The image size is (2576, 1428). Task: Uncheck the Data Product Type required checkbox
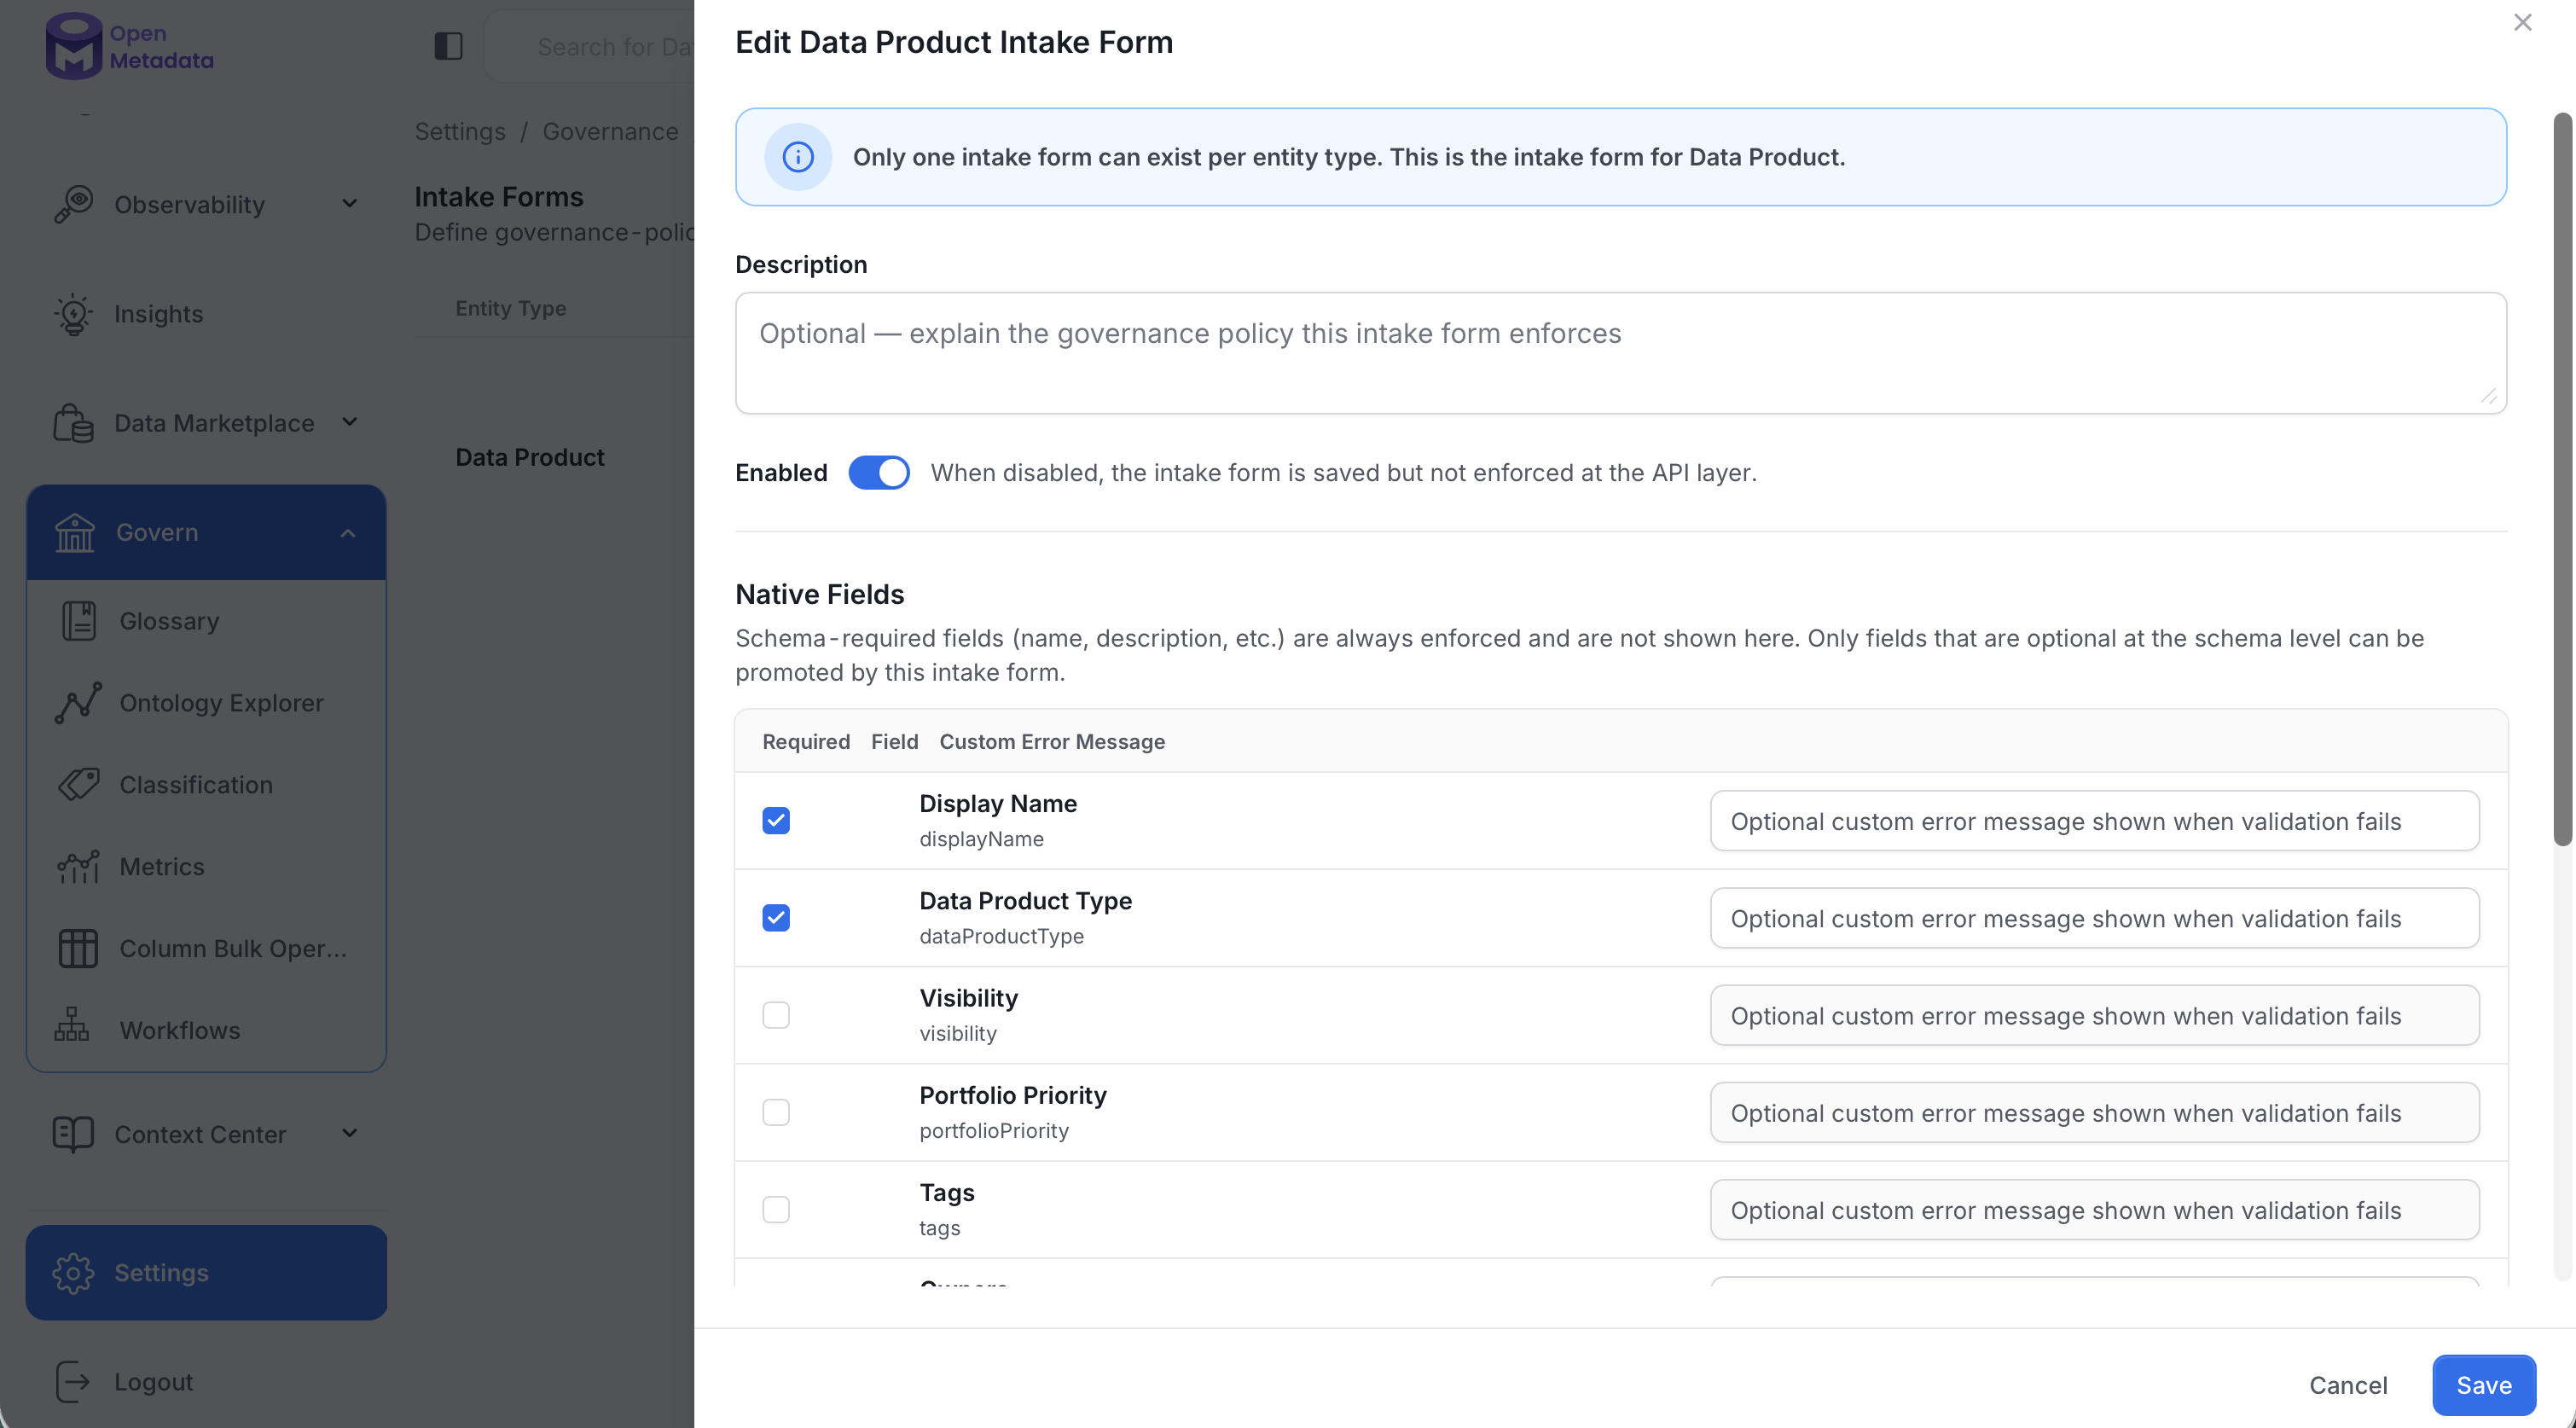click(x=776, y=918)
